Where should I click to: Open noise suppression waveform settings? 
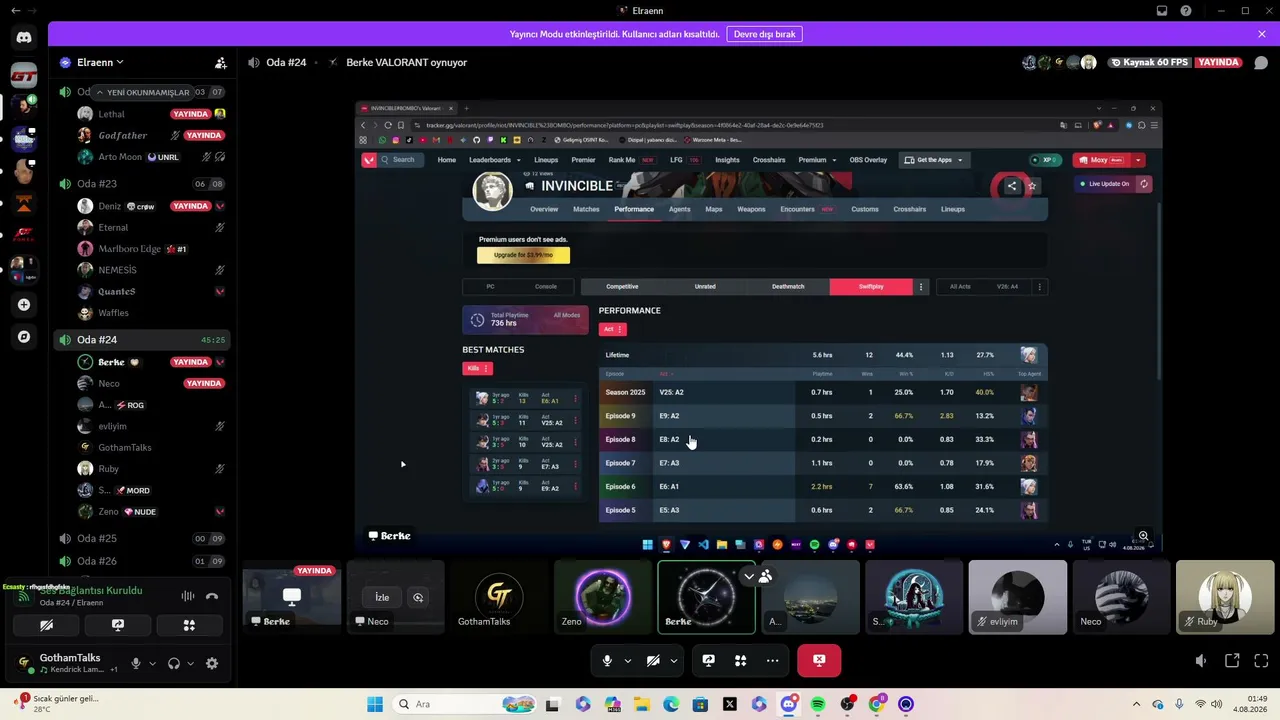coord(187,596)
